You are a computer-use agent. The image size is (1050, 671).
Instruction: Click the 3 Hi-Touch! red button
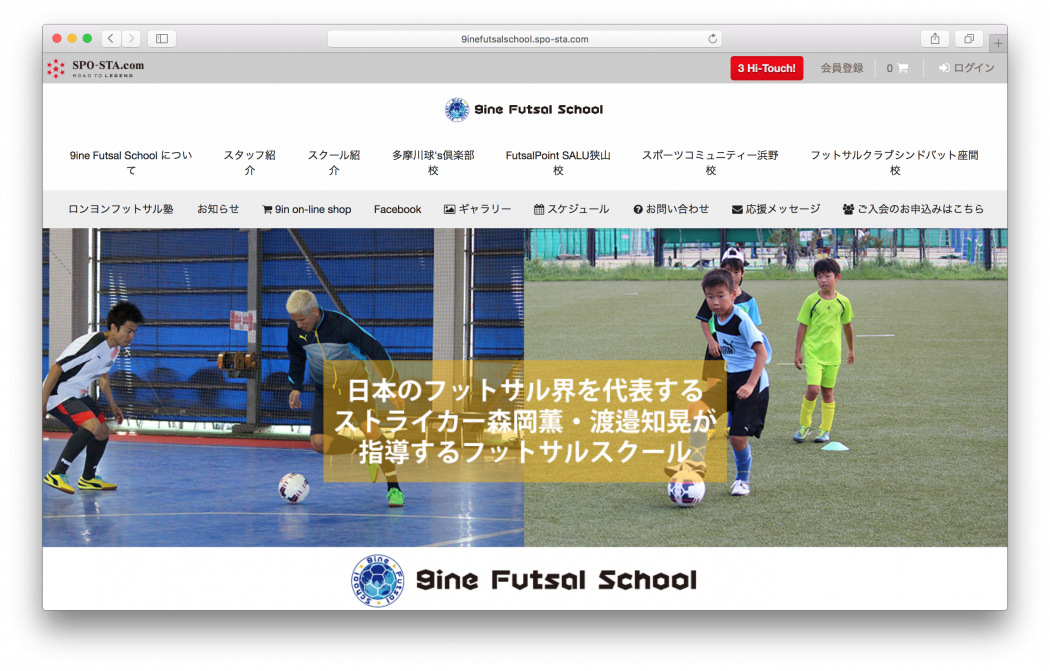(766, 68)
